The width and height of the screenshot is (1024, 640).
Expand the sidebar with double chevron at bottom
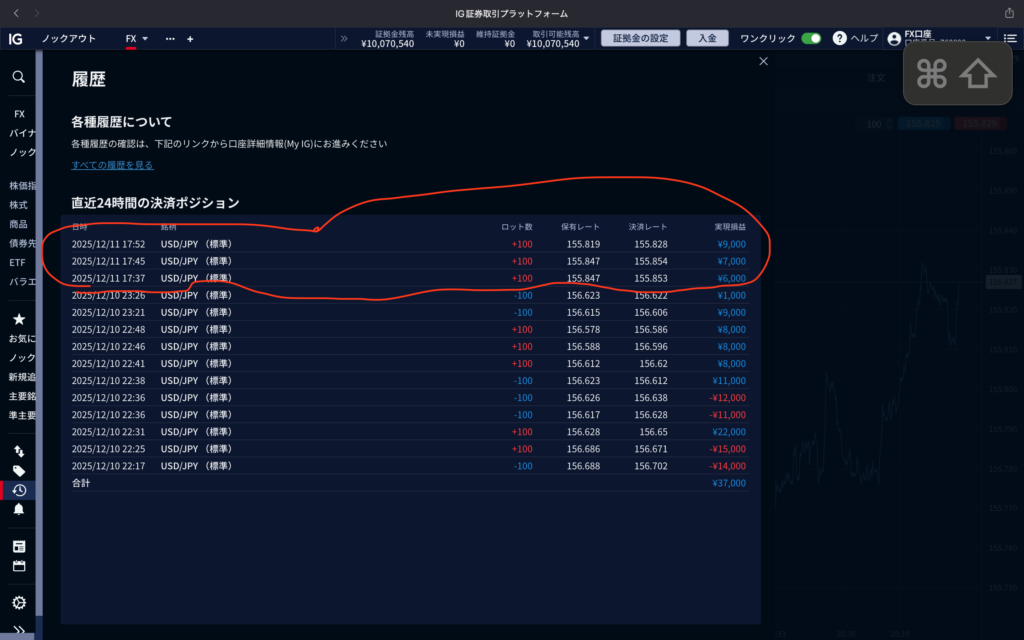click(x=18, y=630)
